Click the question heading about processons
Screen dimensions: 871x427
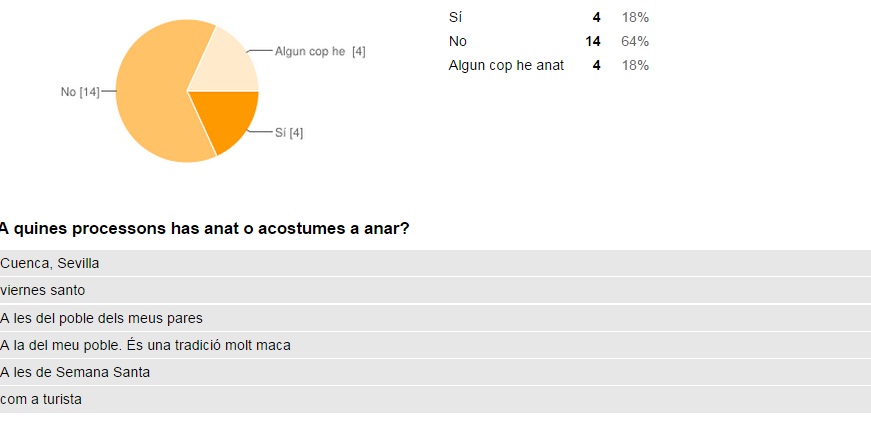pyautogui.click(x=204, y=228)
